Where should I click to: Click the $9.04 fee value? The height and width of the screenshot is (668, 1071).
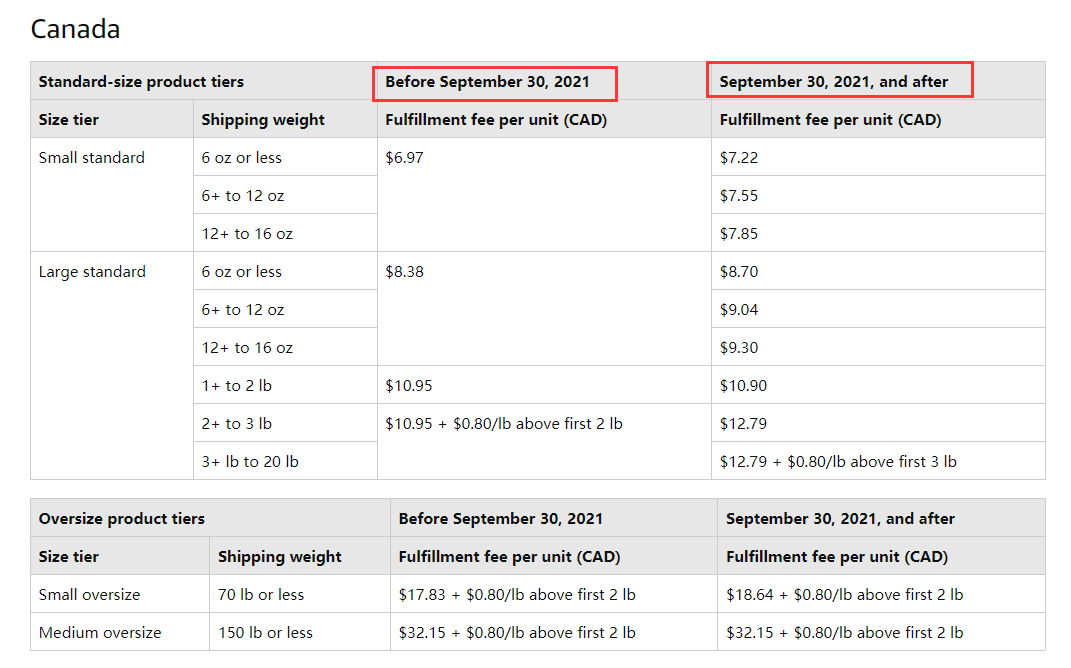(738, 309)
